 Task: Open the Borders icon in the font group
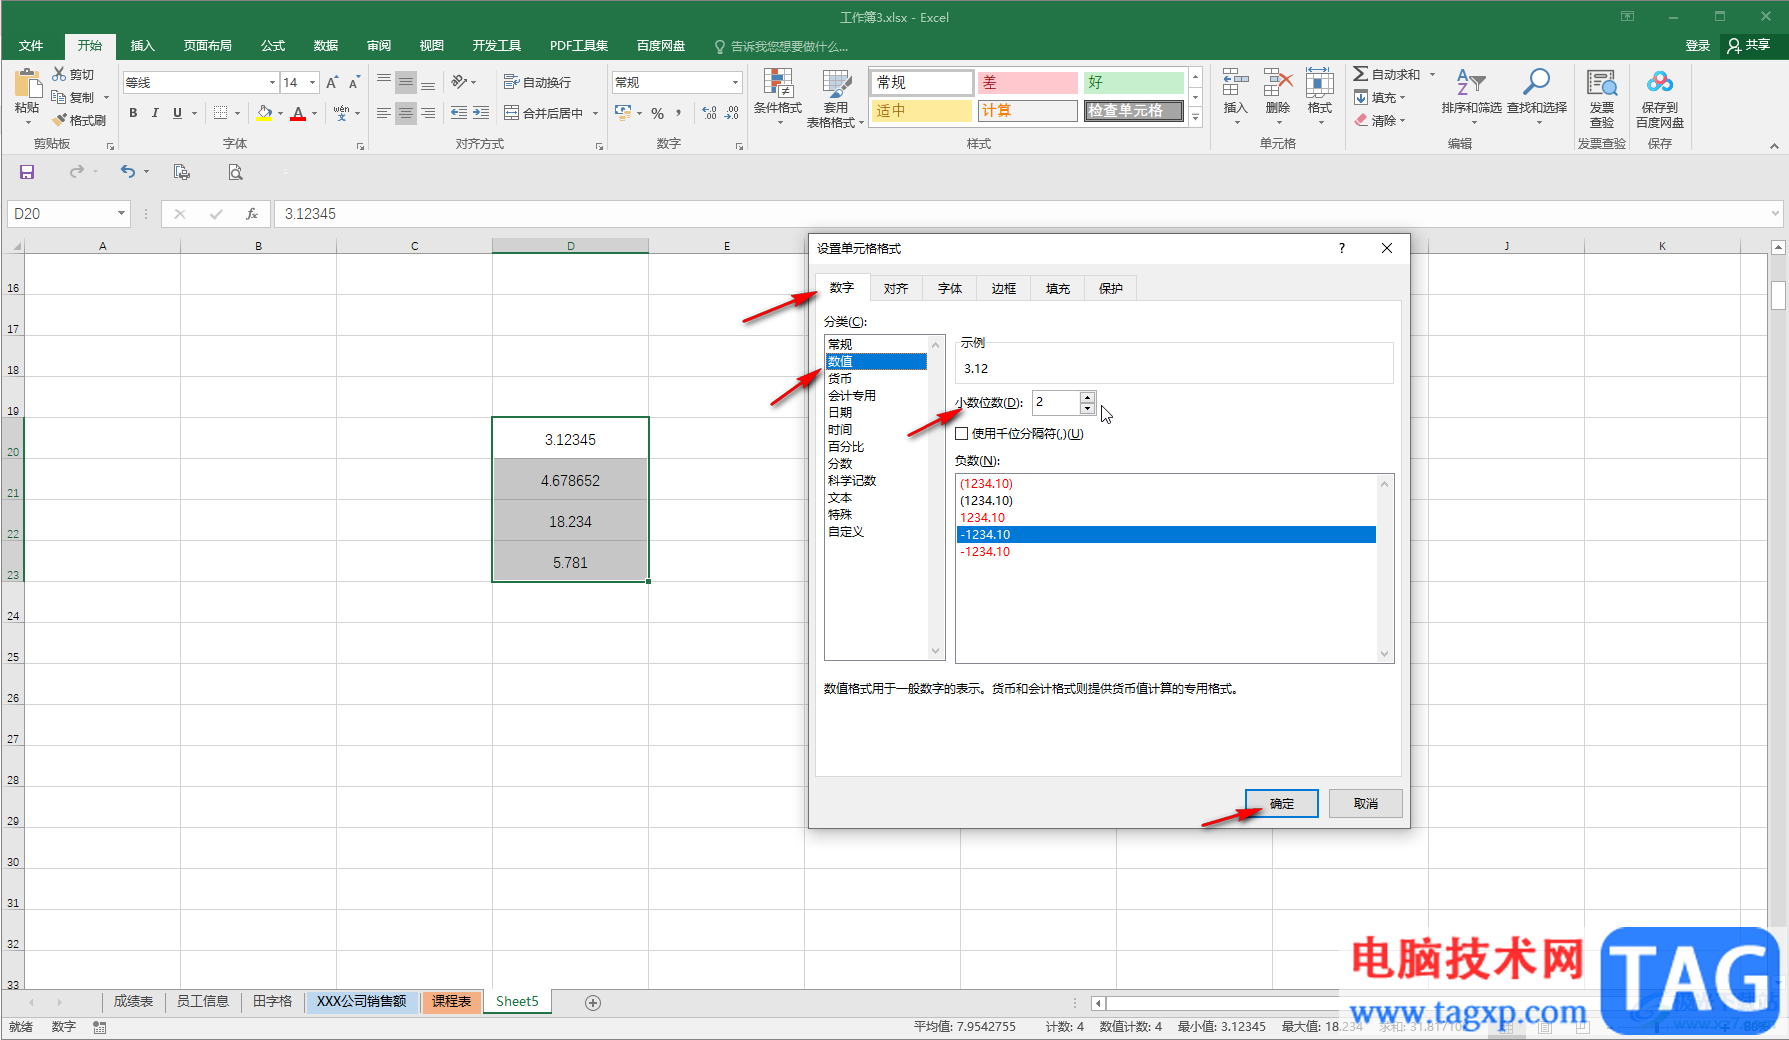pyautogui.click(x=221, y=113)
